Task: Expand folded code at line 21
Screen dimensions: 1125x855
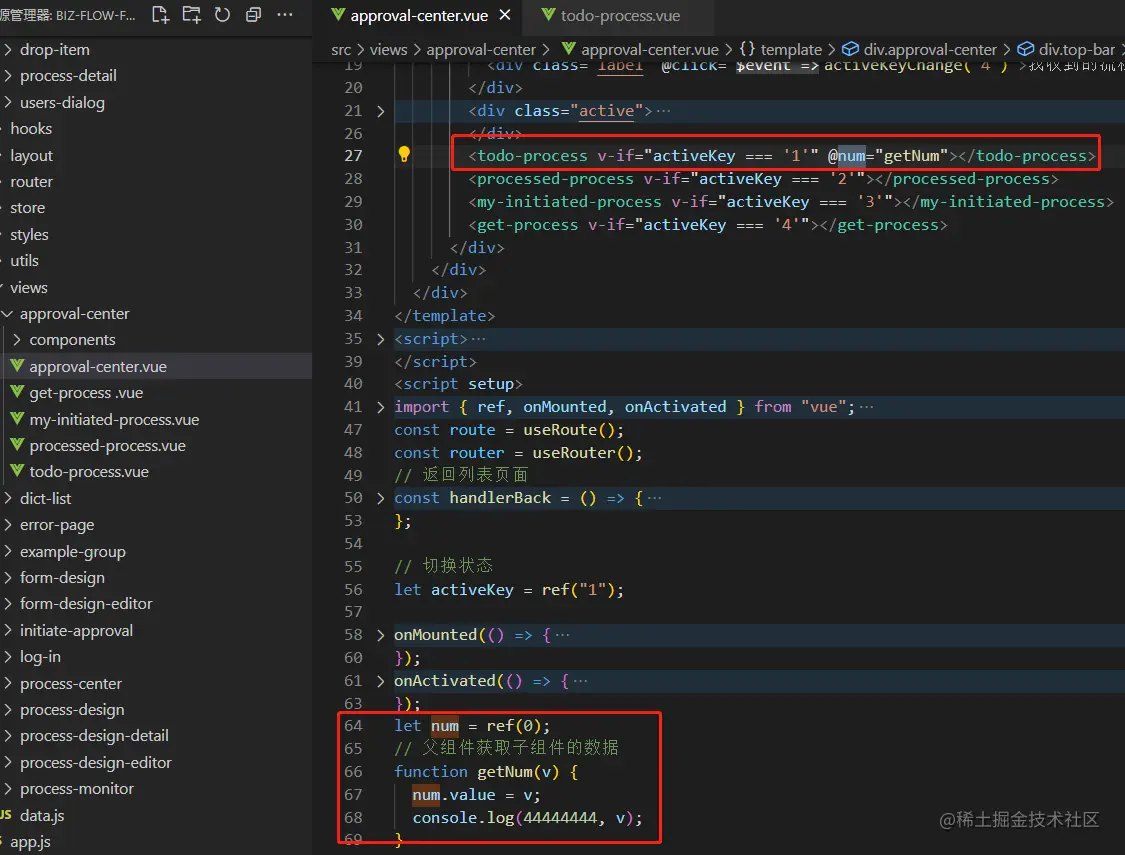Action: coord(380,111)
